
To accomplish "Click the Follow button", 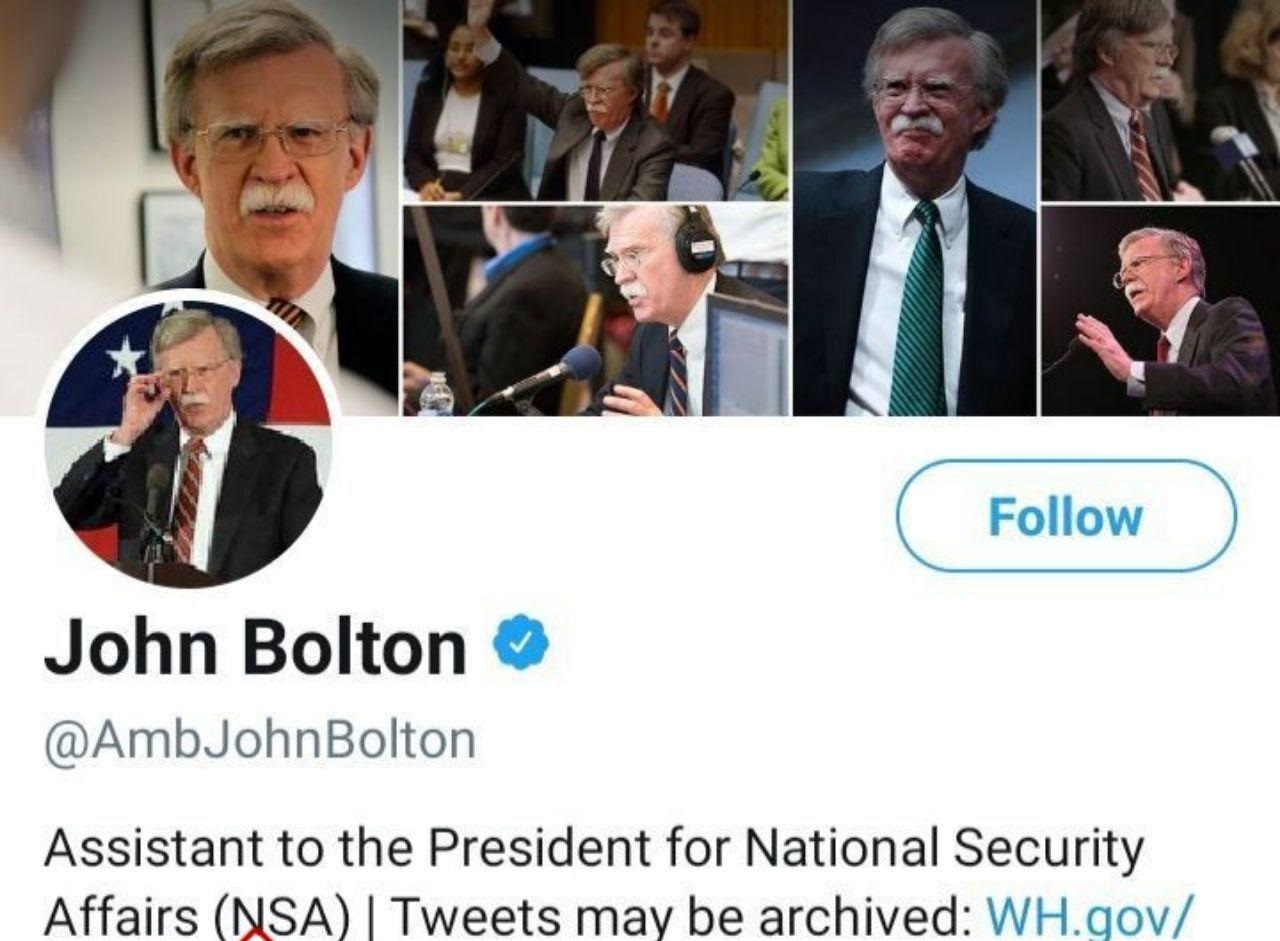I will tap(1066, 516).
